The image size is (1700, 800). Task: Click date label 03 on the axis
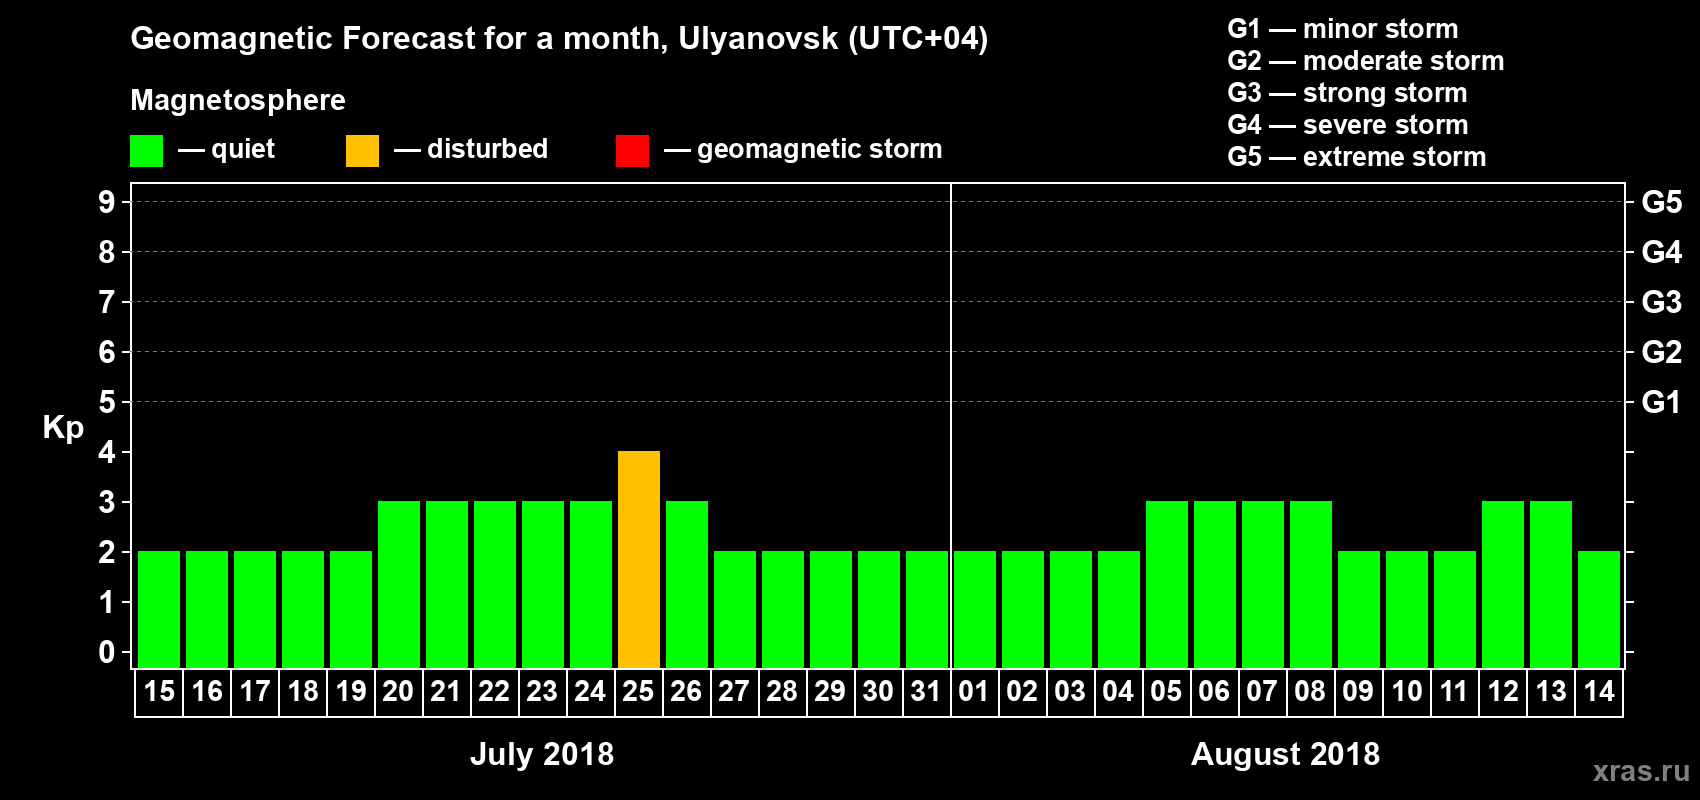(x=1070, y=691)
